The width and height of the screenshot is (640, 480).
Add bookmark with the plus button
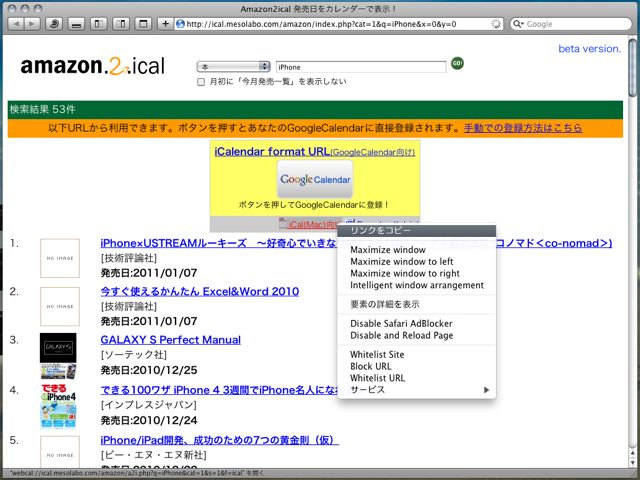tap(165, 24)
